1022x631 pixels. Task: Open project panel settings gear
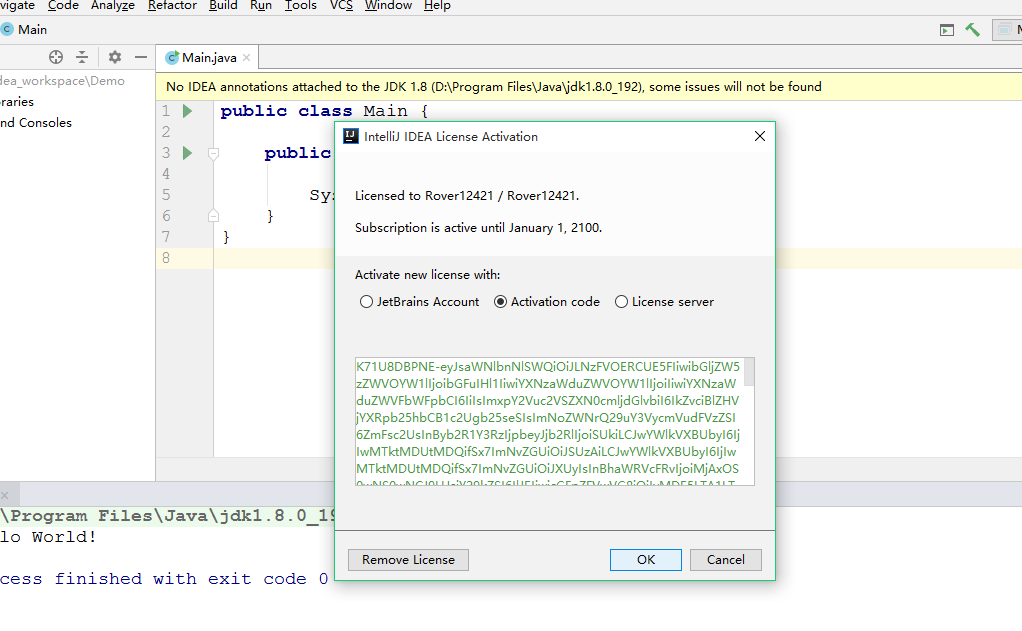[x=115, y=57]
